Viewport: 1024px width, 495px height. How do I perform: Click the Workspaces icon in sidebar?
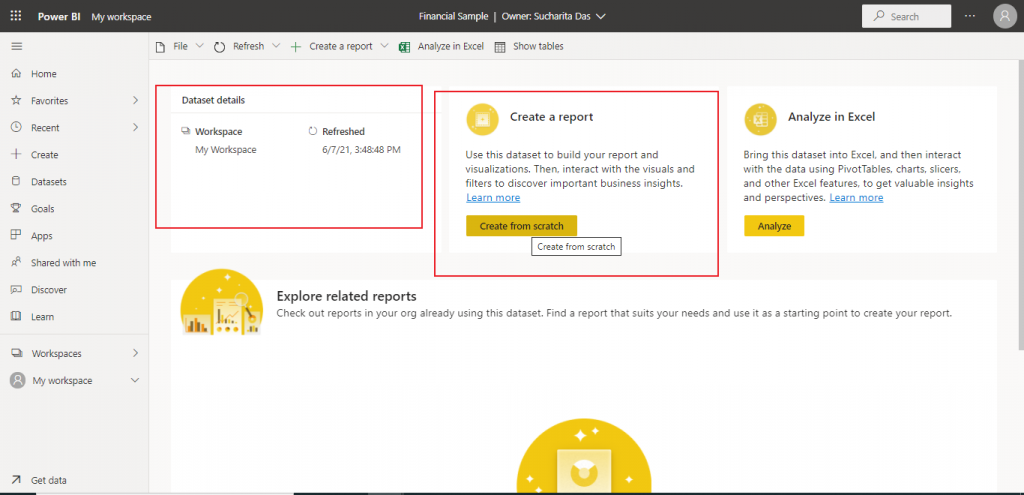16,353
